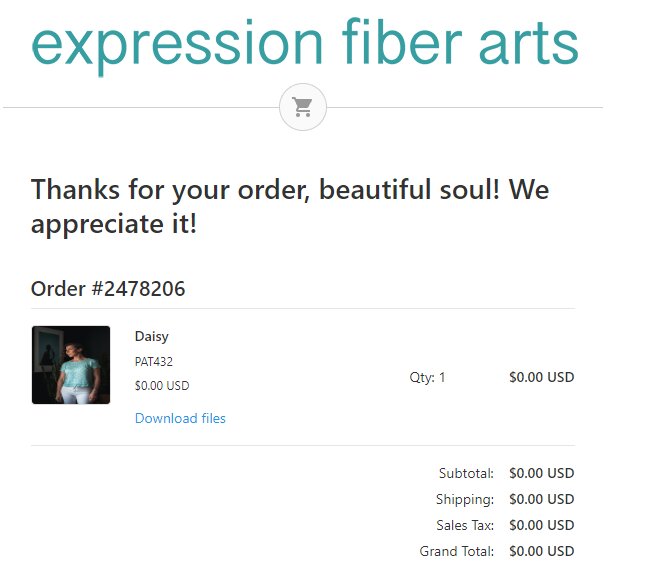Click the Shipping label
The image size is (655, 582).
(465, 499)
